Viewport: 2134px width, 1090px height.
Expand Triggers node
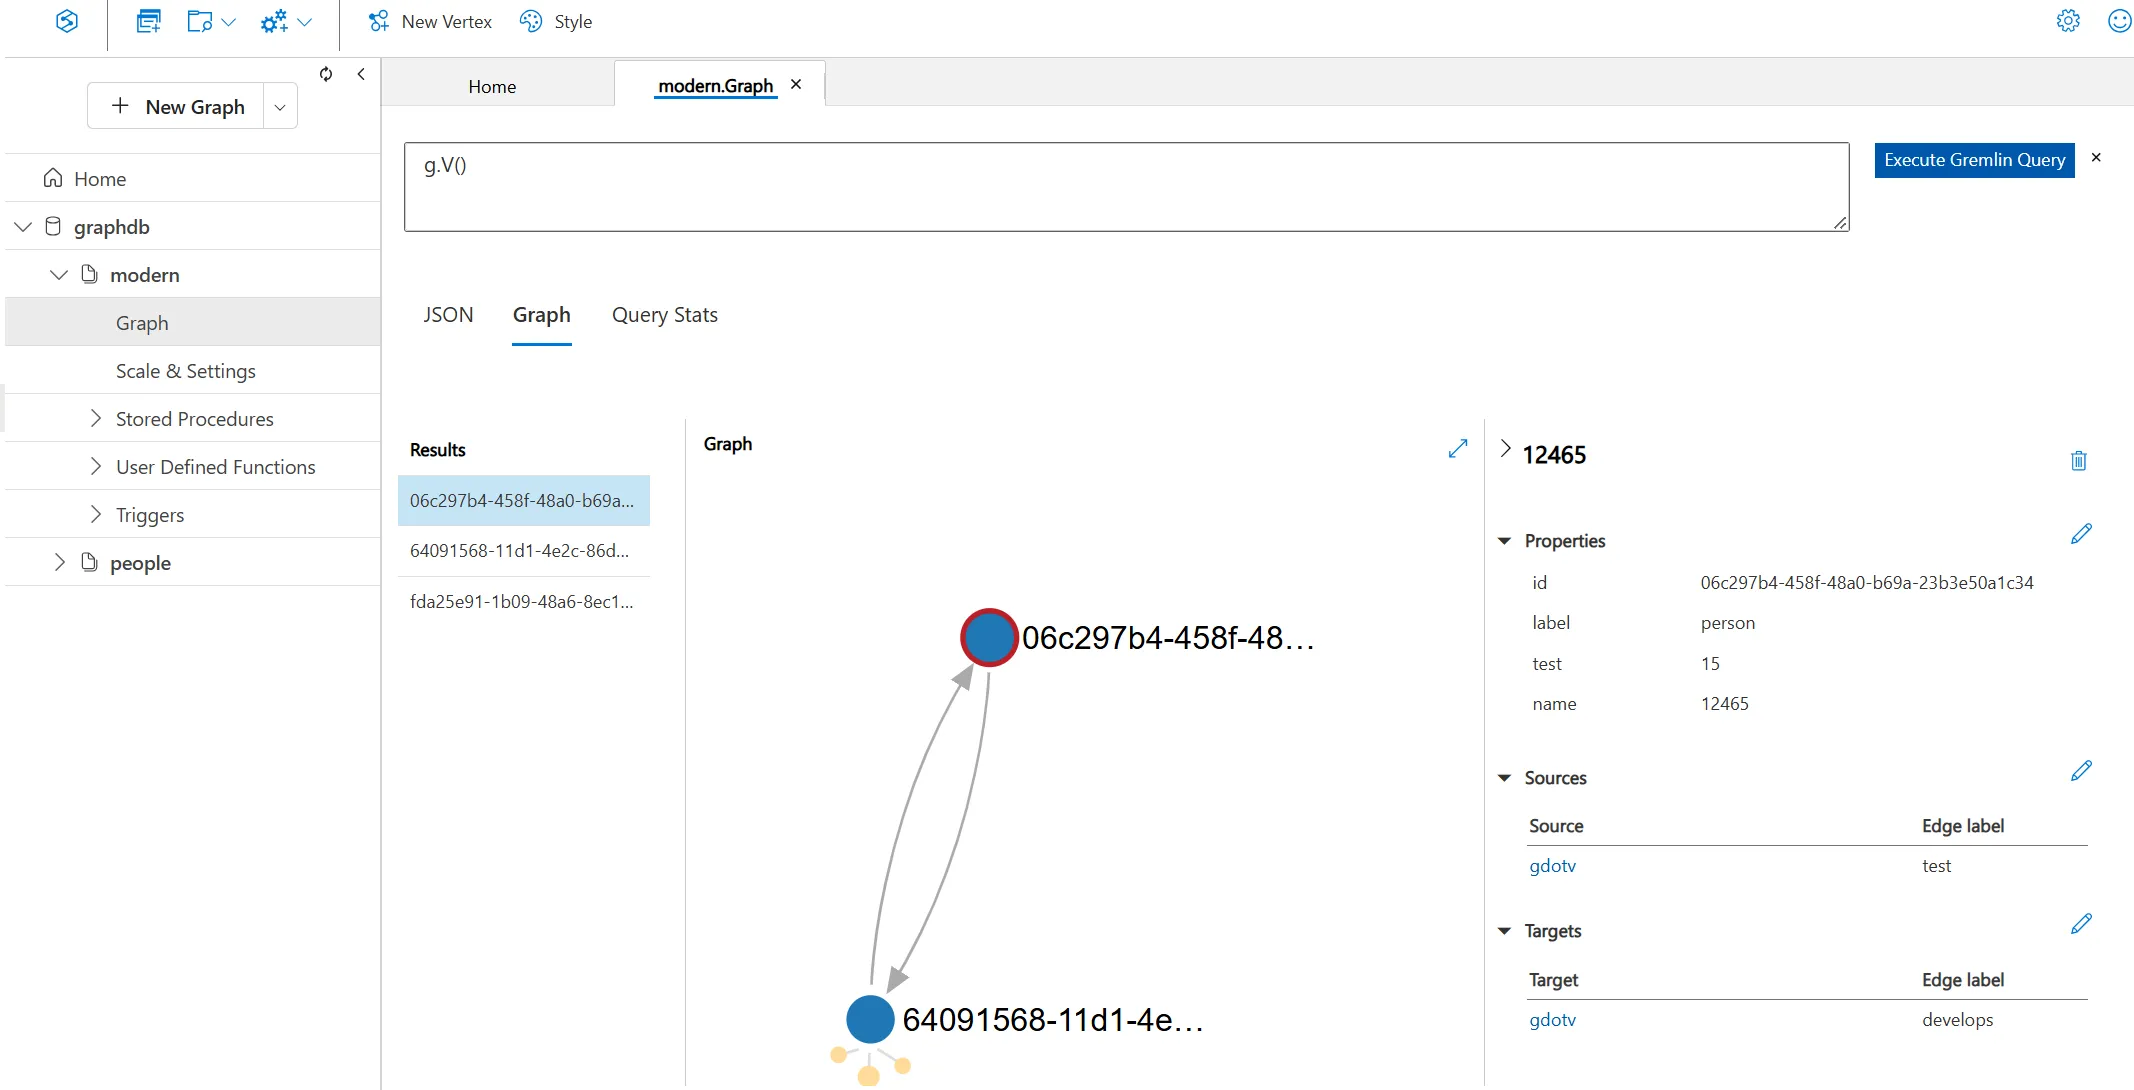pyautogui.click(x=96, y=514)
